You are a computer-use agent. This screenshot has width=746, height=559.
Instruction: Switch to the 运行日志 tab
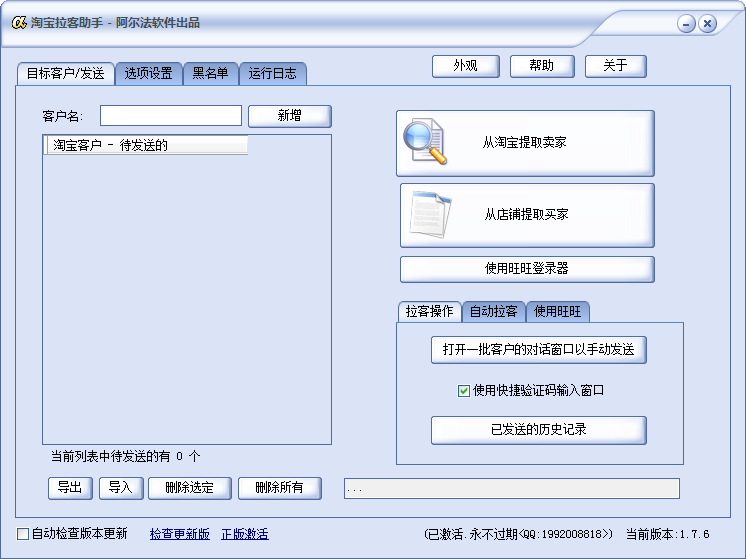[272, 74]
